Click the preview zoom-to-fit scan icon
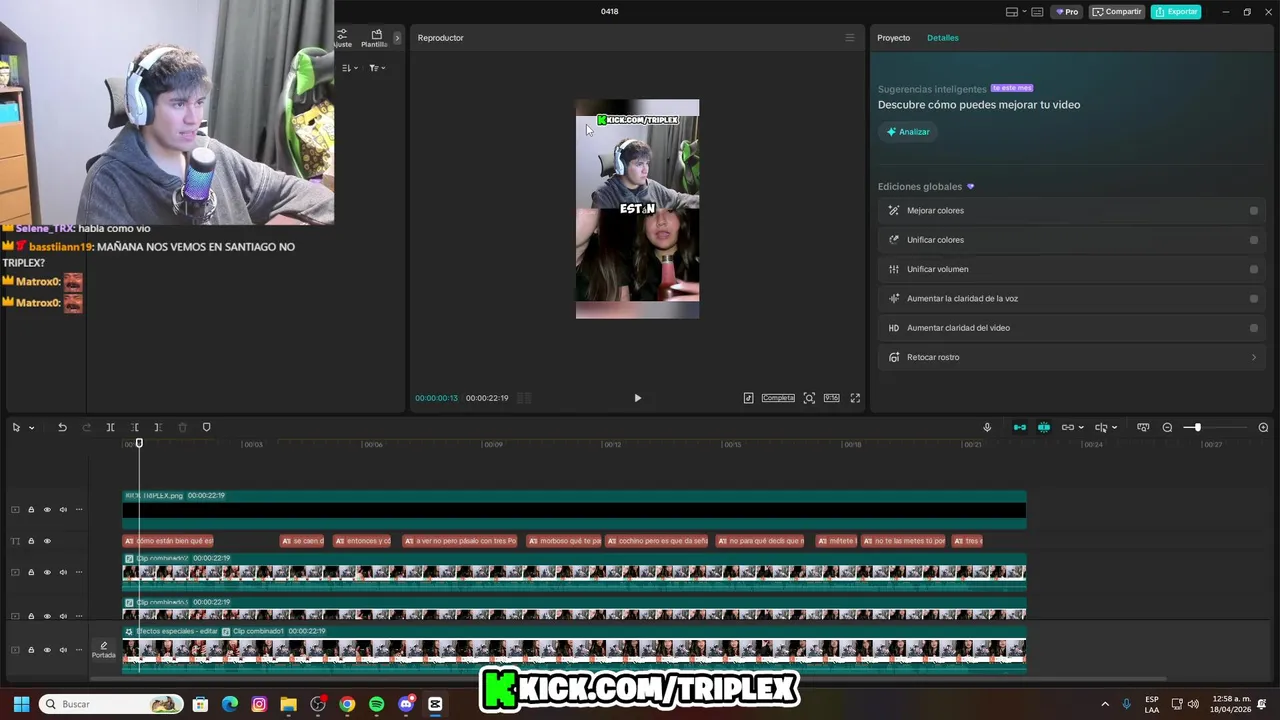This screenshot has height=720, width=1280. pyautogui.click(x=809, y=398)
